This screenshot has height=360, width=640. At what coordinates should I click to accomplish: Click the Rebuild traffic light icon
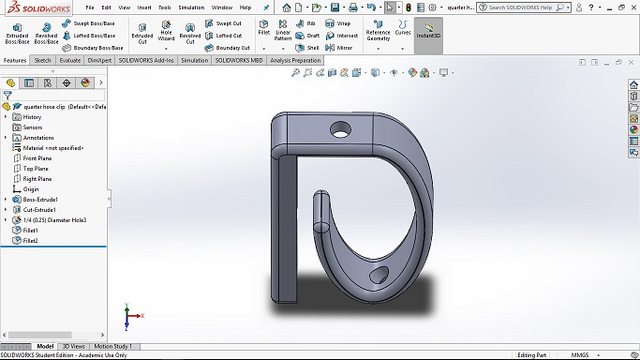408,8
